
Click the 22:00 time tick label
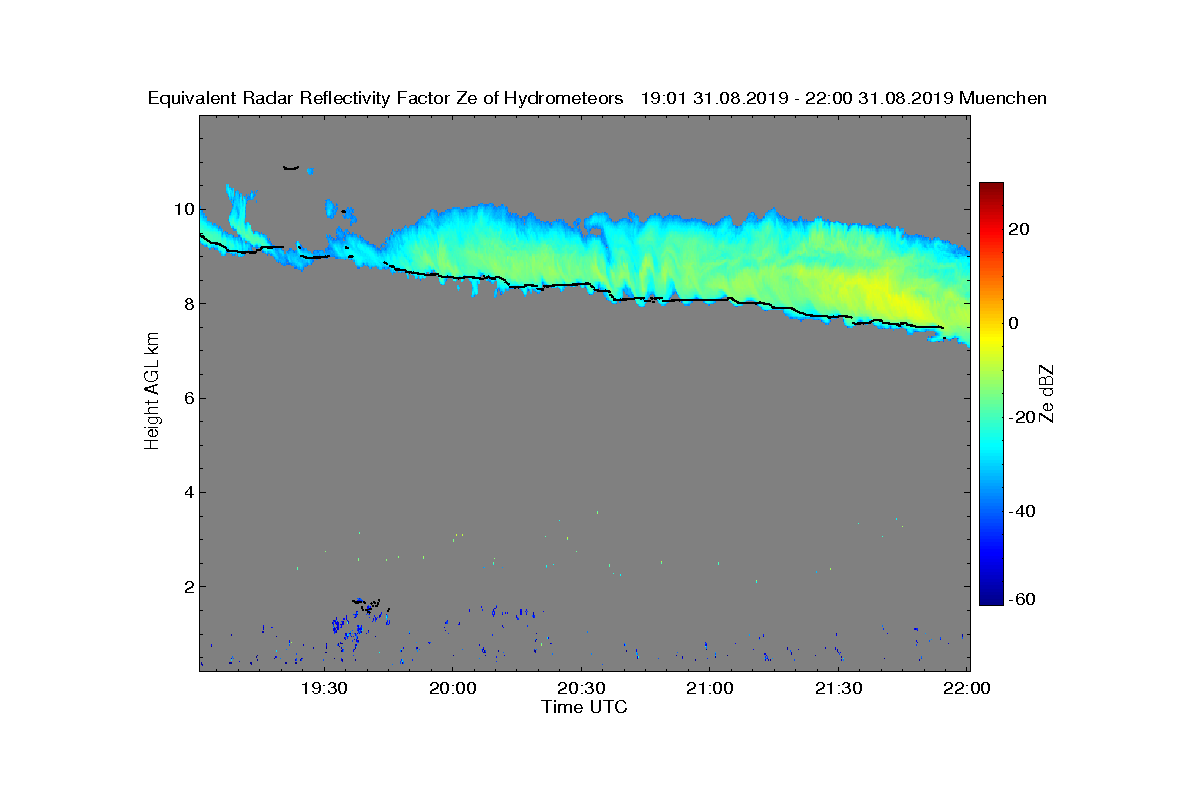[x=968, y=688]
